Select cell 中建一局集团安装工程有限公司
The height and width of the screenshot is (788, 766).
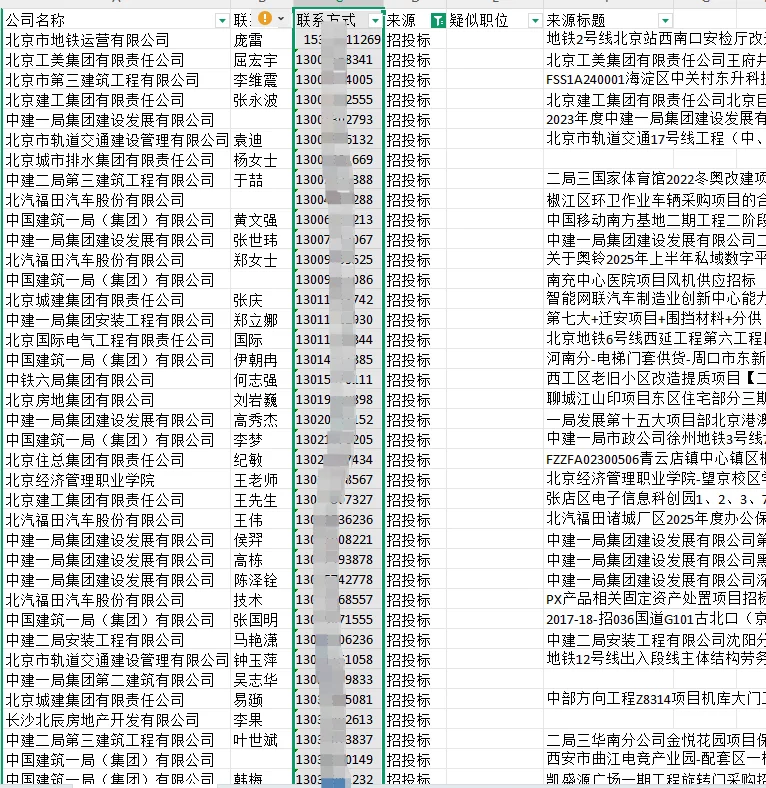[116, 320]
